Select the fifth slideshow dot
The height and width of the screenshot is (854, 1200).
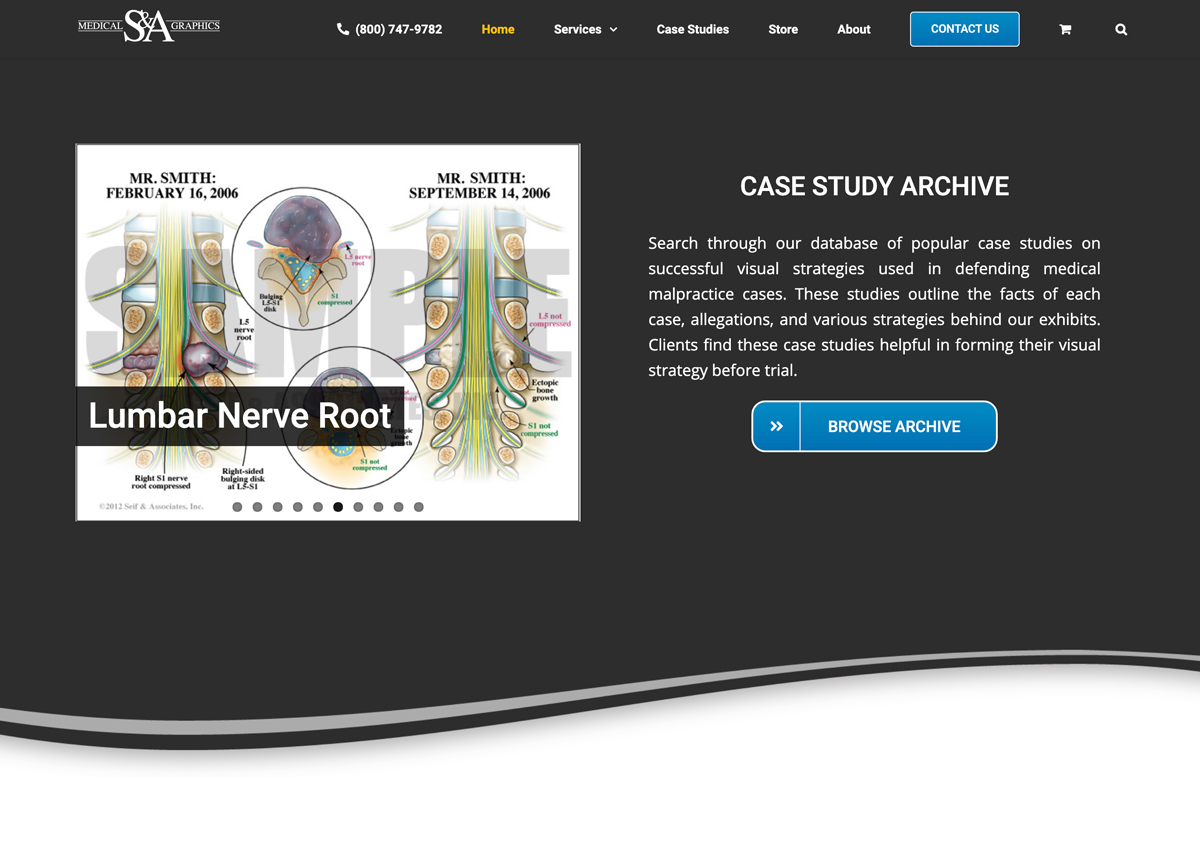click(318, 507)
